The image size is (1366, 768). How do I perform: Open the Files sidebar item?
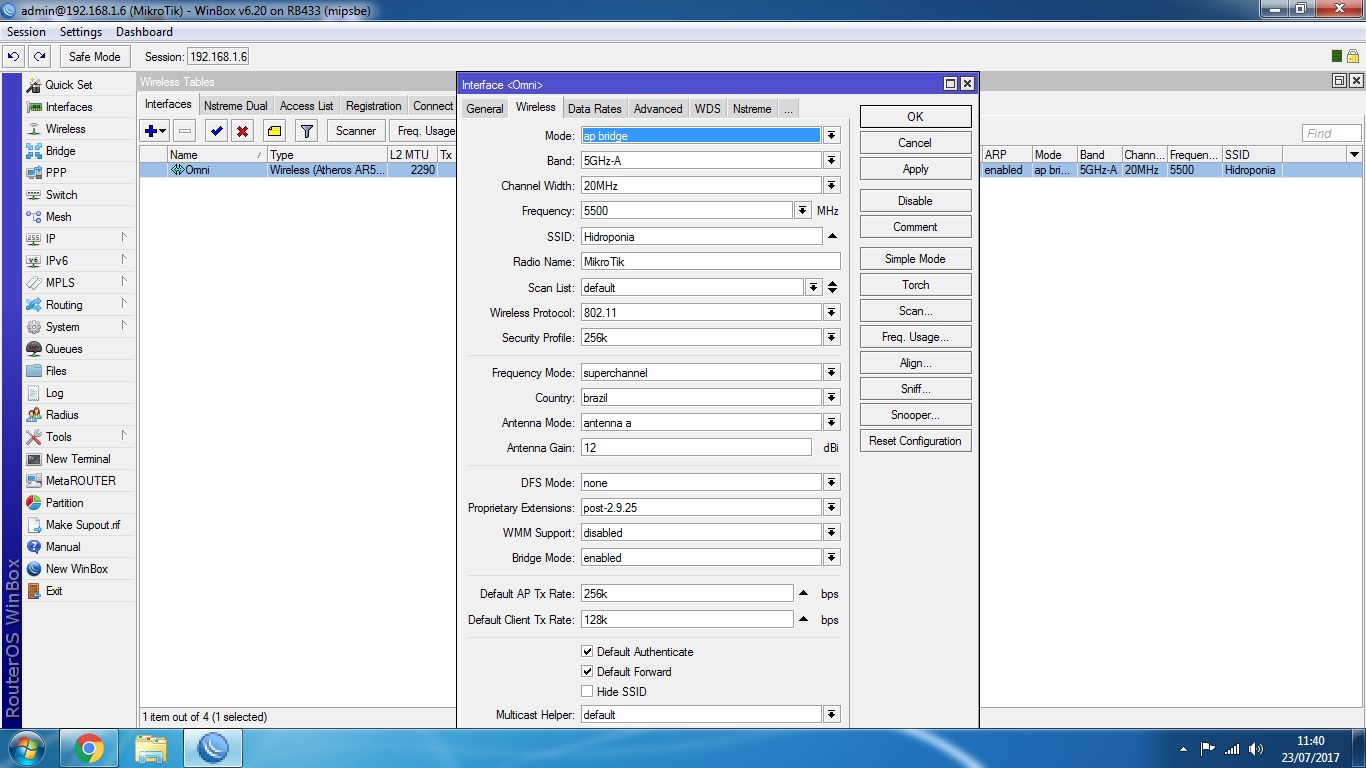(x=56, y=371)
